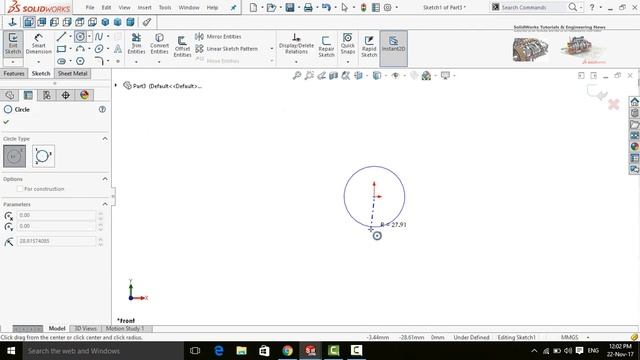The height and width of the screenshot is (360, 640).
Task: Select the Perimeter Circle type
Action: [43, 156]
